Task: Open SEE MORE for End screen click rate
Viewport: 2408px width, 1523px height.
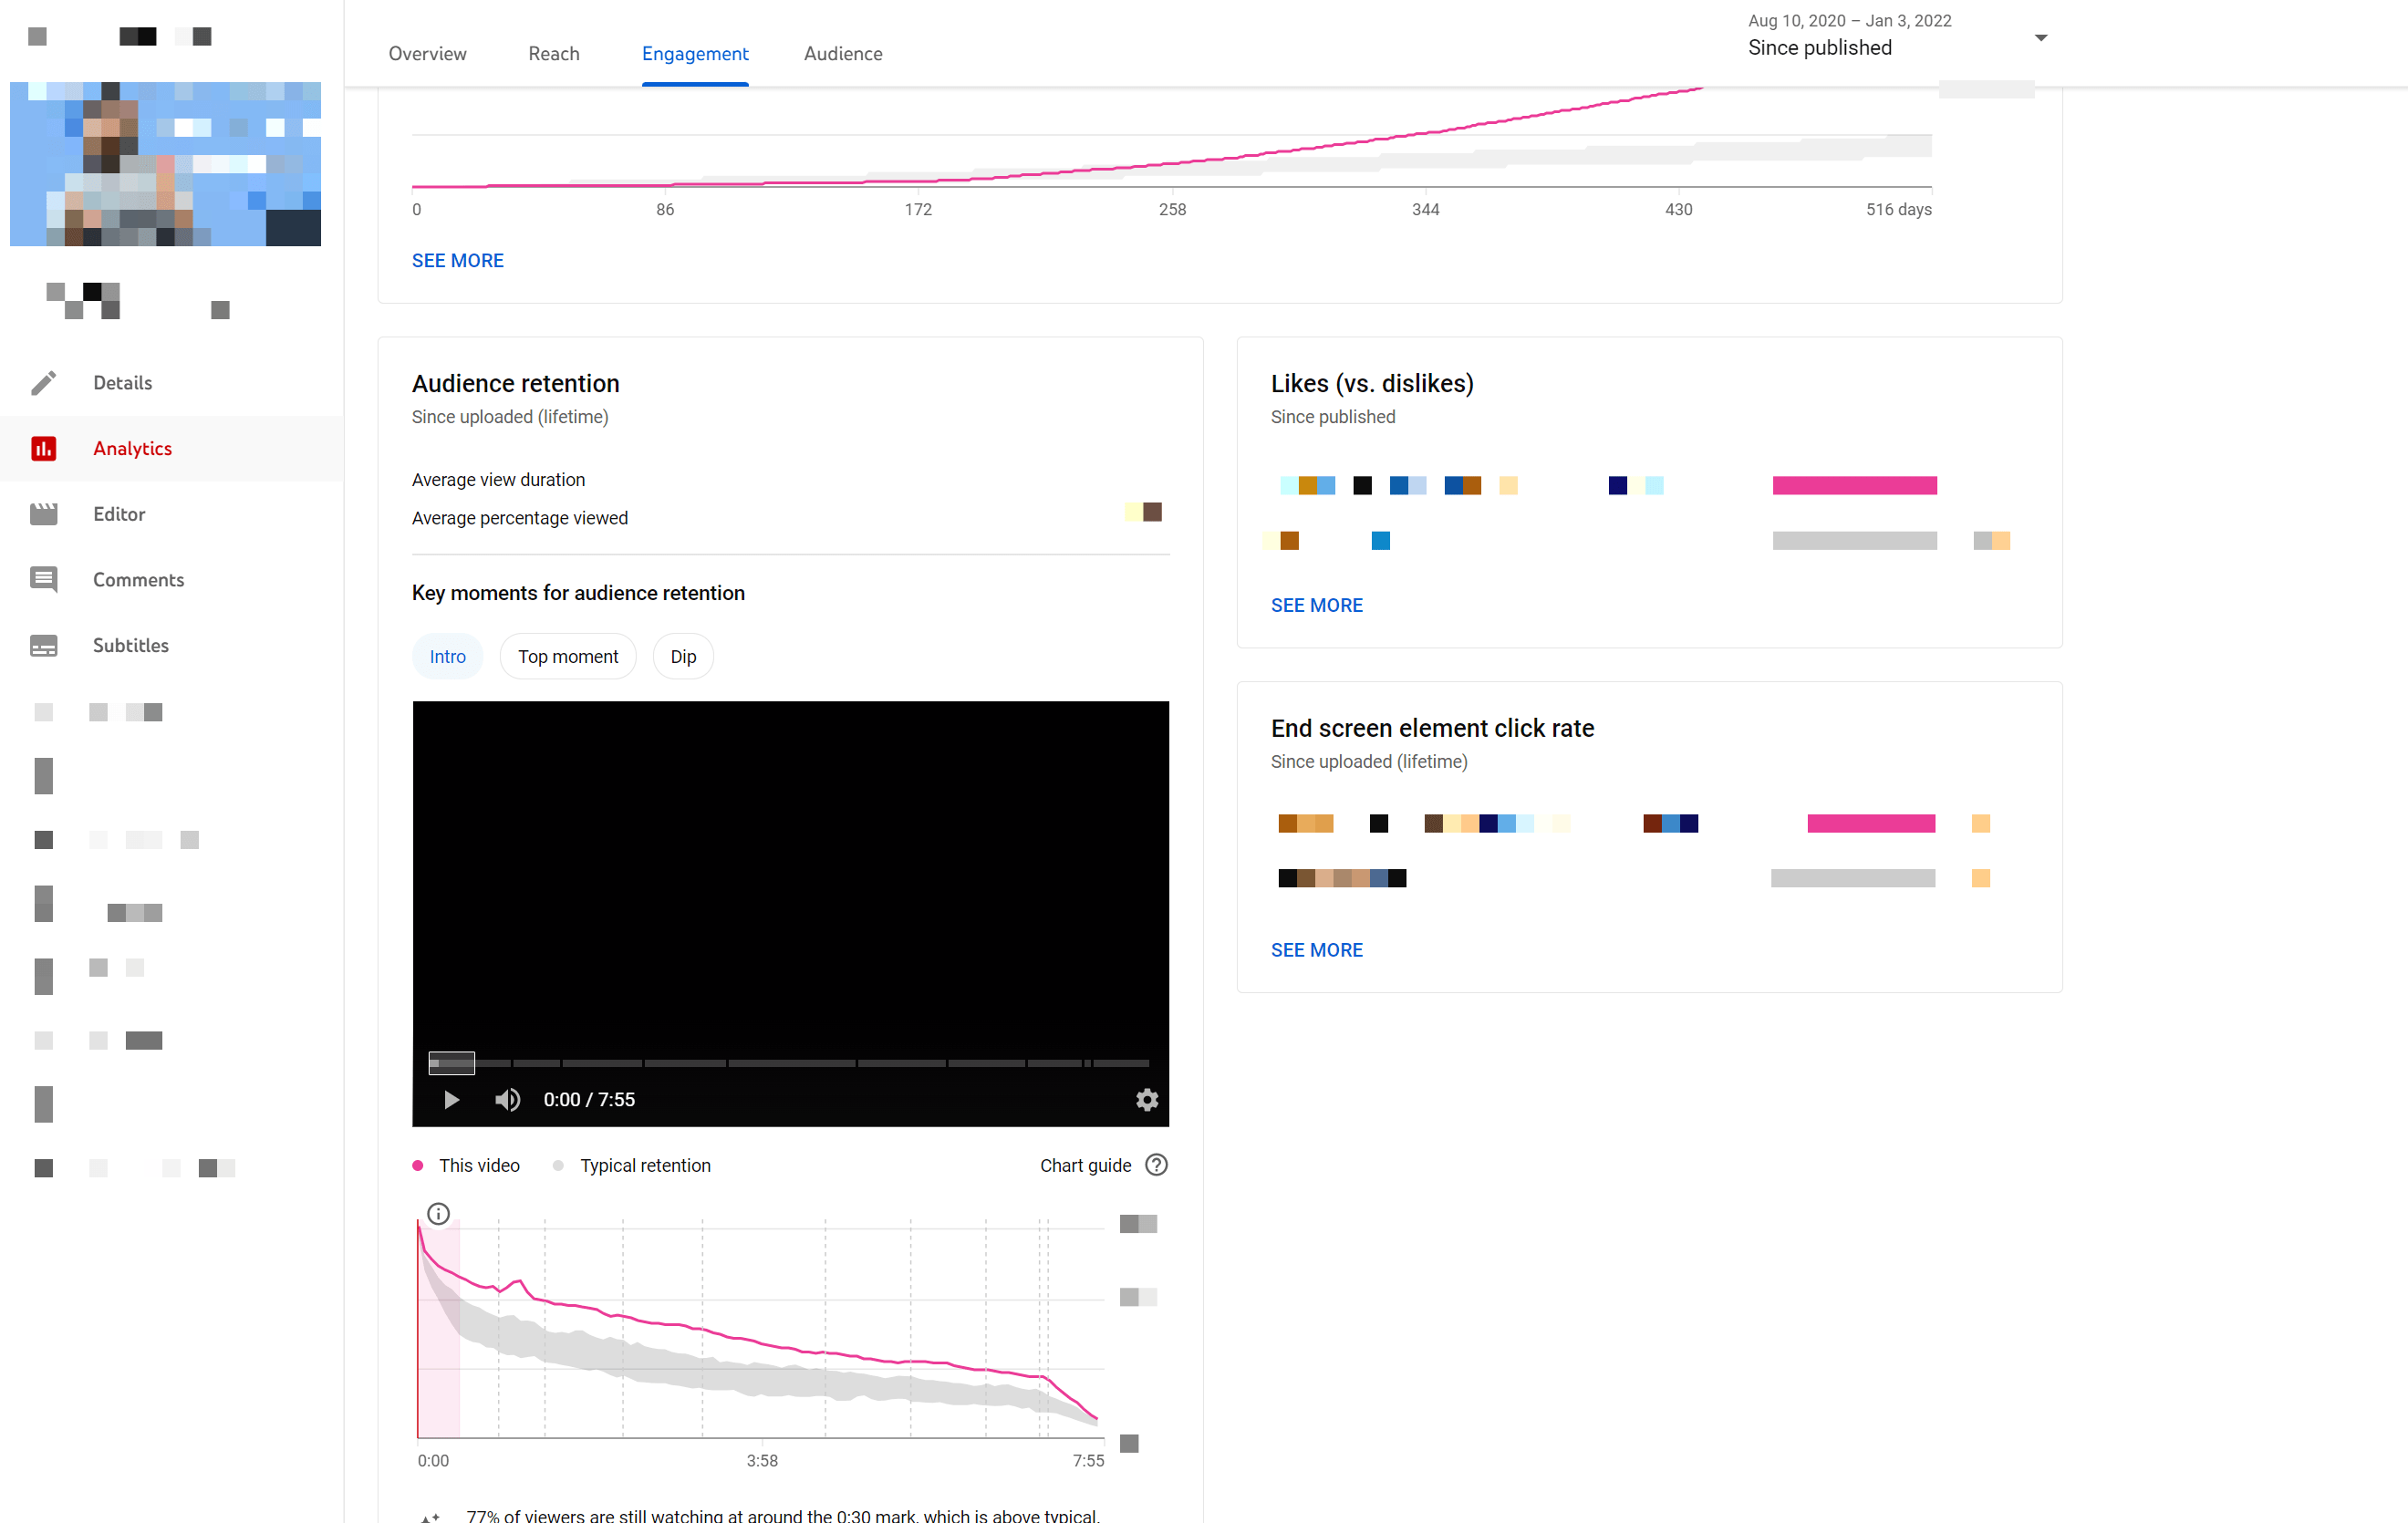Action: 1316,949
